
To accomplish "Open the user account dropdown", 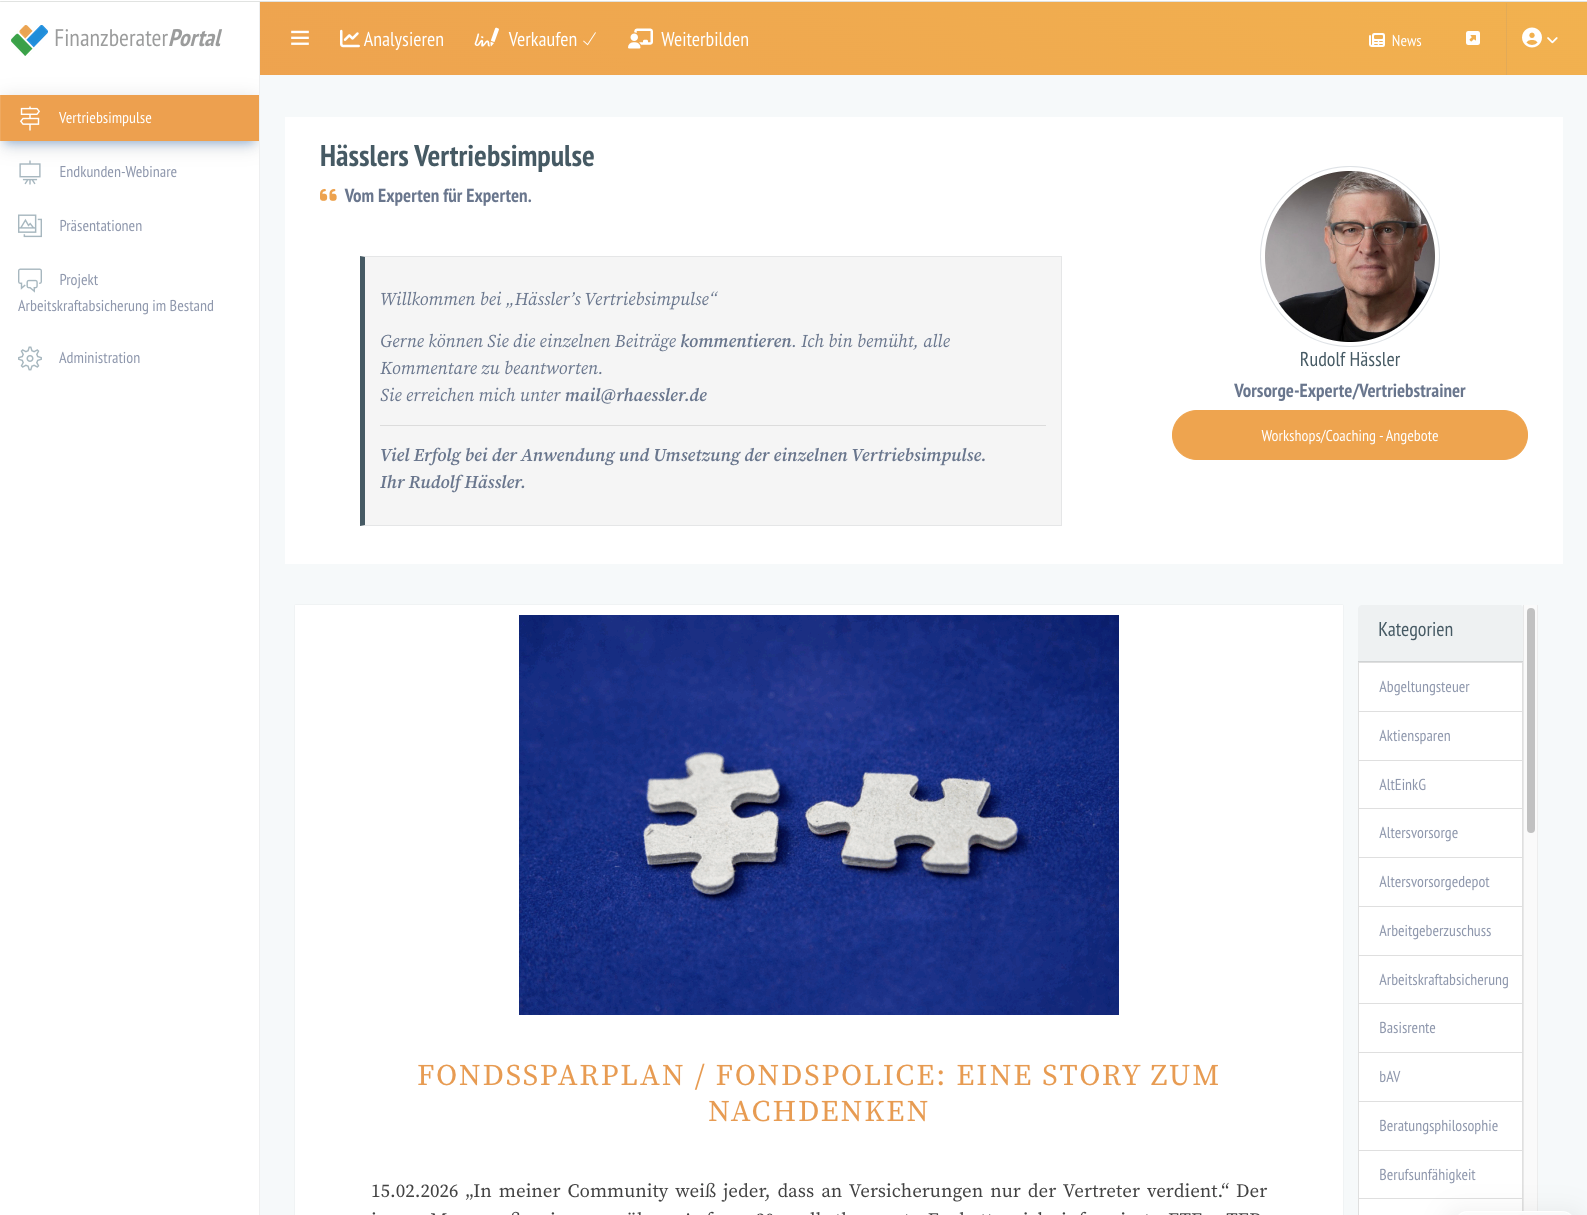I will 1539,38.
